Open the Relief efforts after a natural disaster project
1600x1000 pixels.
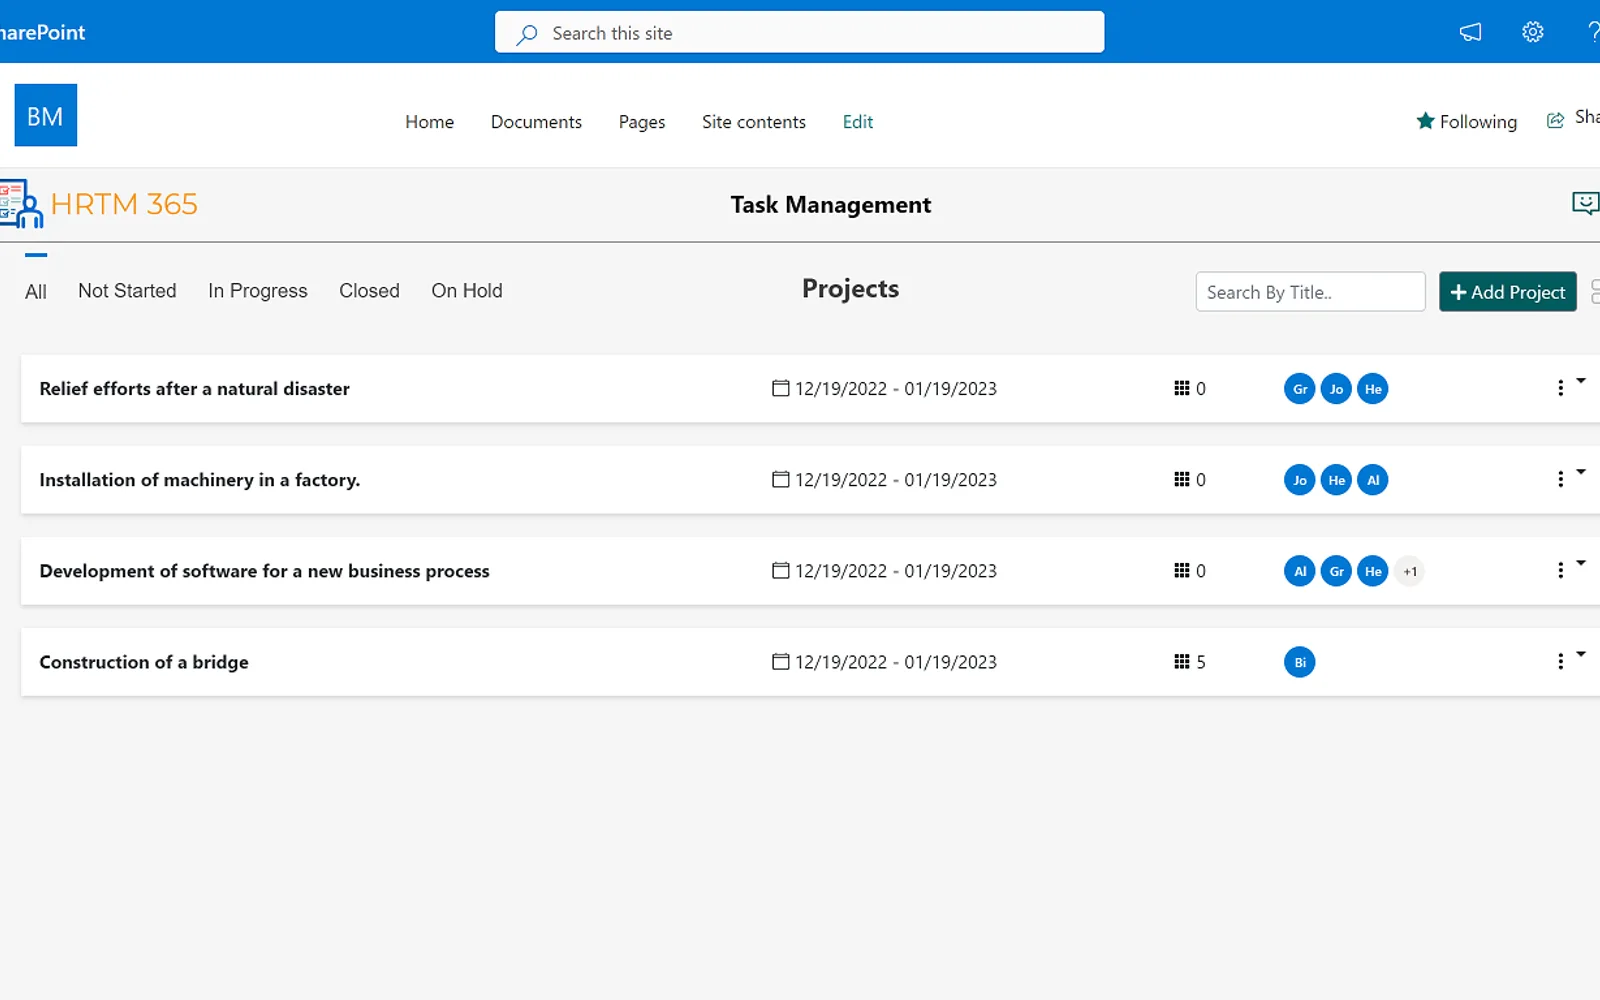pyautogui.click(x=195, y=389)
